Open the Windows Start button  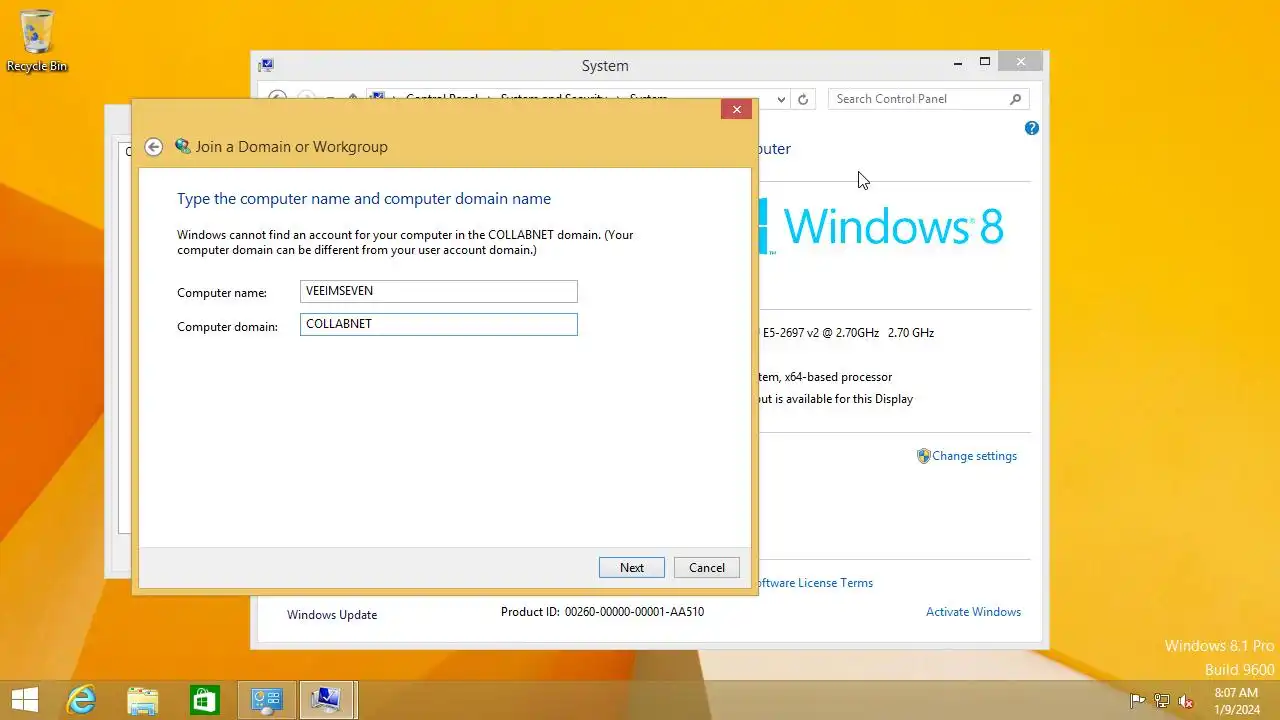(x=24, y=700)
